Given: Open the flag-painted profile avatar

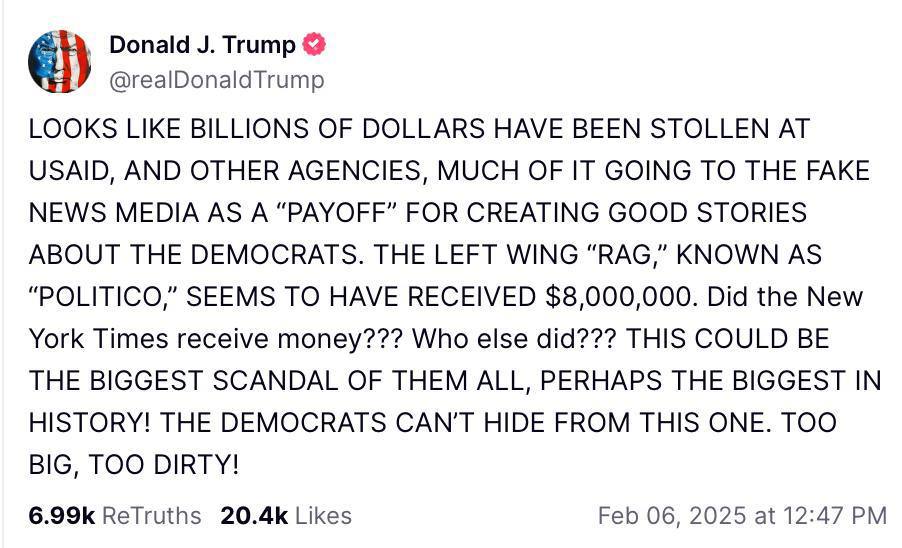Looking at the screenshot, I should click(59, 62).
